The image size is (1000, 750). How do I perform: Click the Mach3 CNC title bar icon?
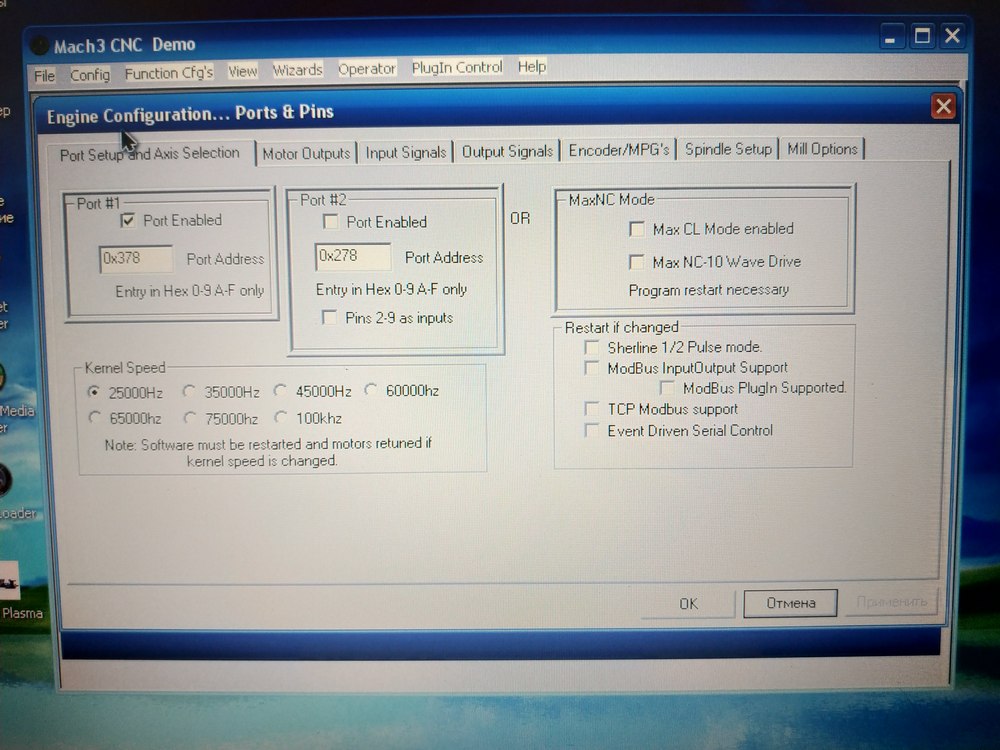(40, 46)
